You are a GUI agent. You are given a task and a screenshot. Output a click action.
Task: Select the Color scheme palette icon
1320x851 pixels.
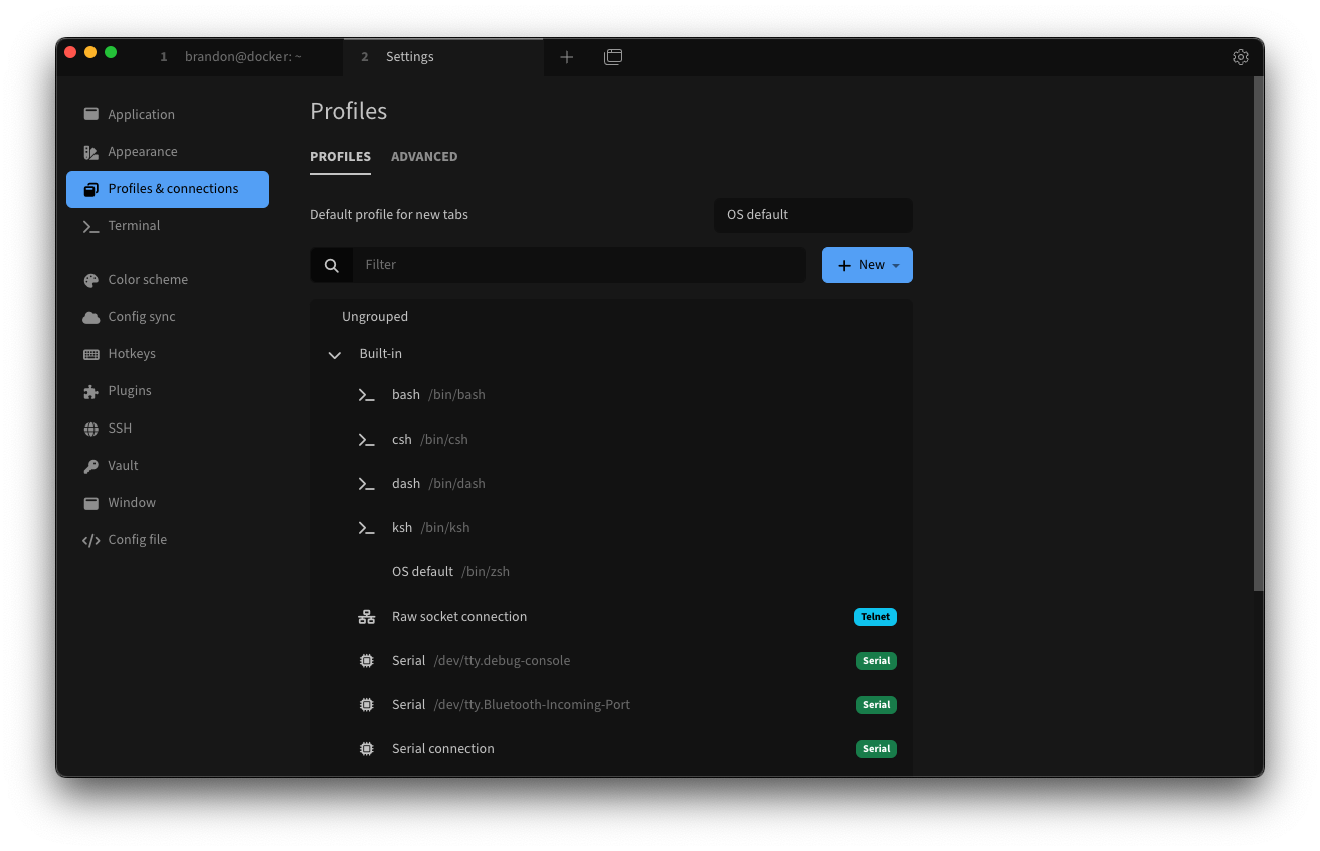coord(91,279)
